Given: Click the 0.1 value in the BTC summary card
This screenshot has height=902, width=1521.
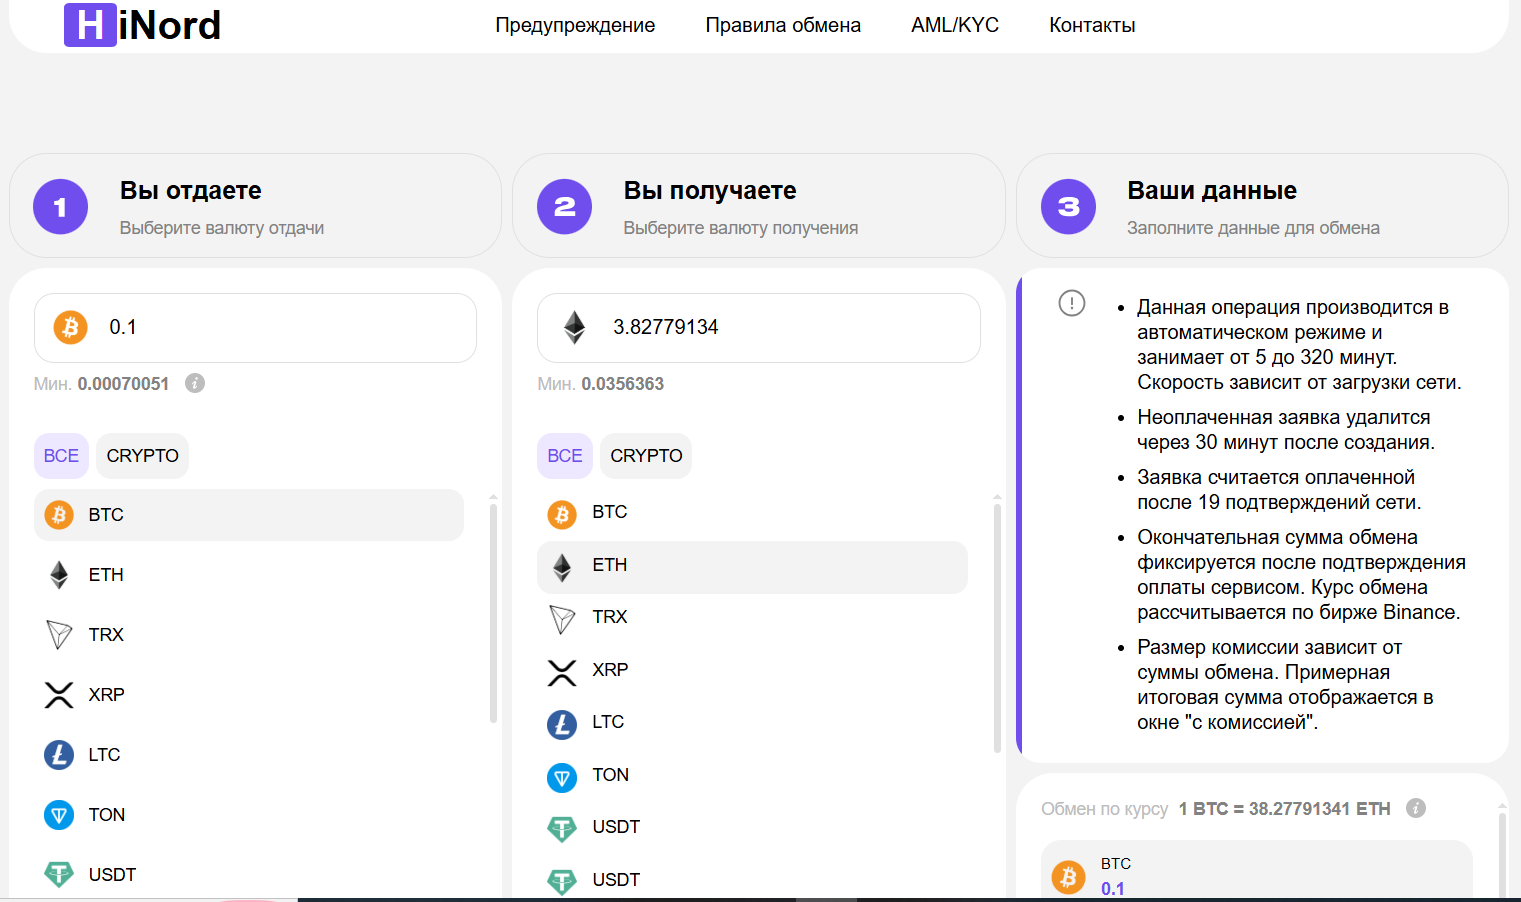Looking at the screenshot, I should (x=1113, y=889).
